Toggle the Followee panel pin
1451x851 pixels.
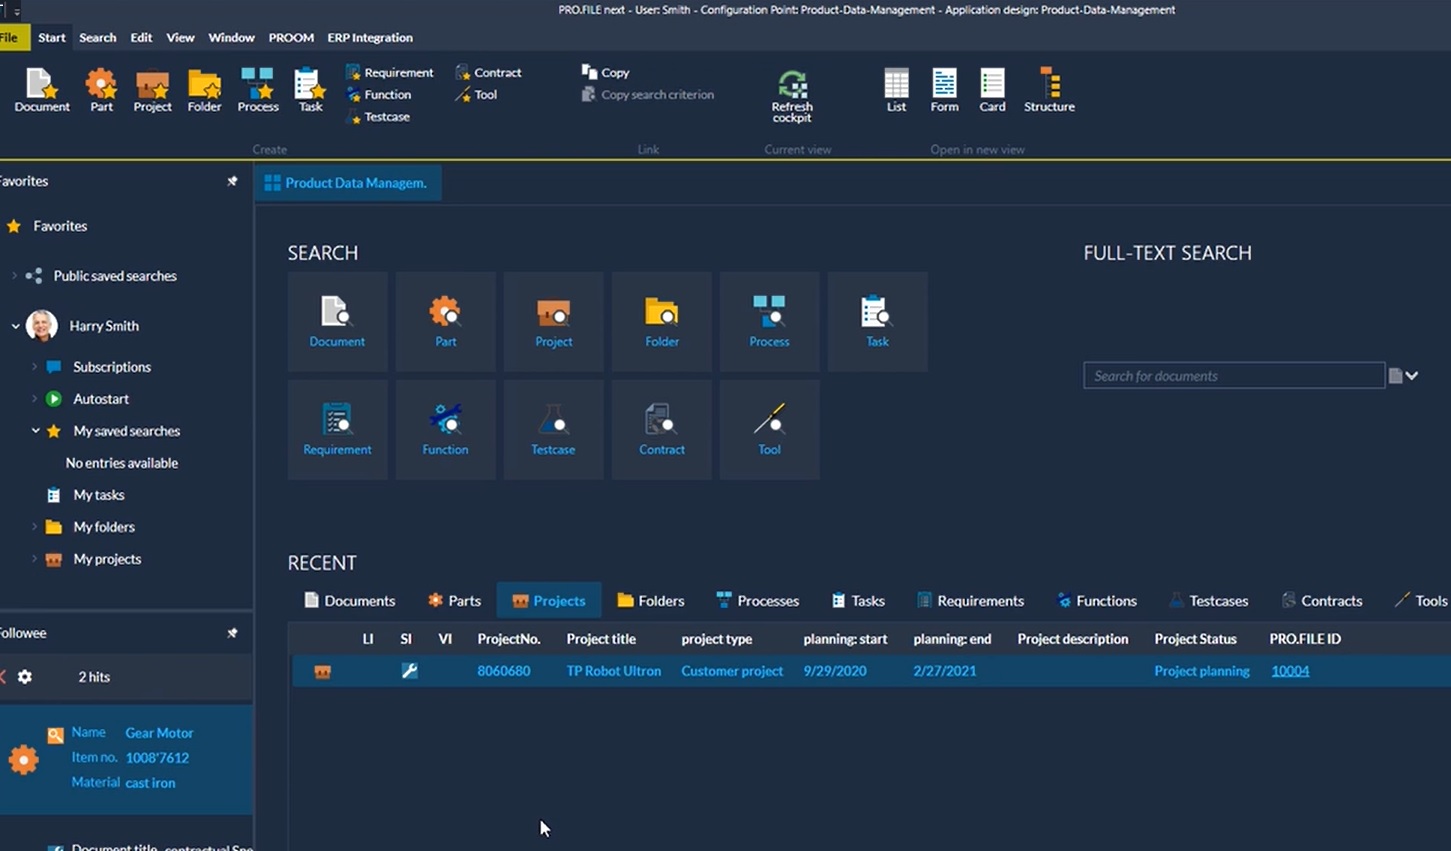tap(232, 633)
